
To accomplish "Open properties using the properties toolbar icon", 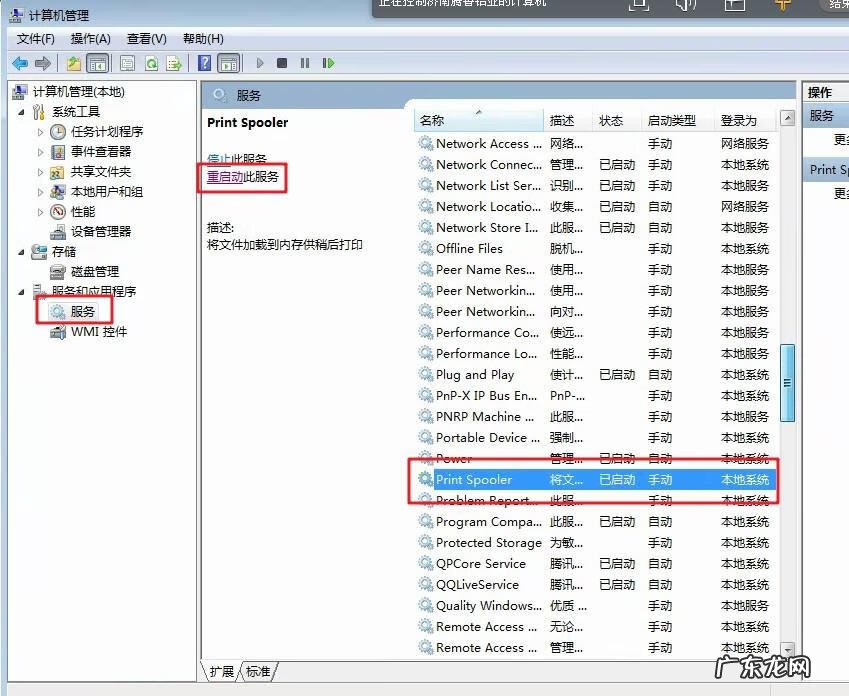I will pos(128,62).
